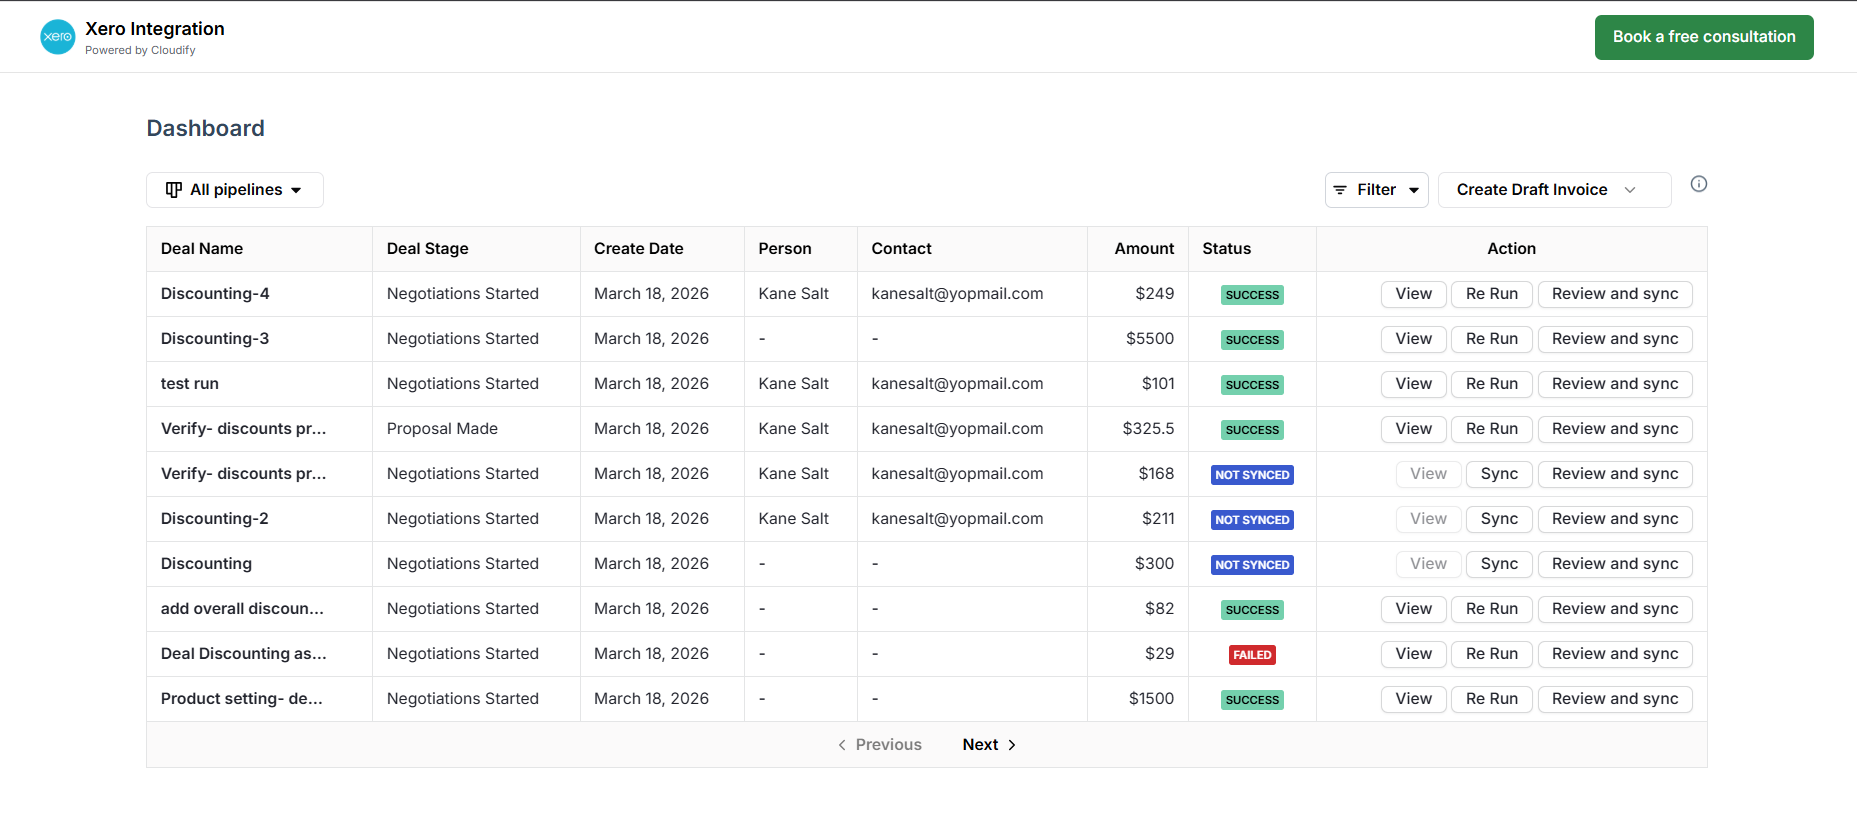View the Discounting-3 deal
Screen dimensions: 1857x820
click(x=1414, y=339)
